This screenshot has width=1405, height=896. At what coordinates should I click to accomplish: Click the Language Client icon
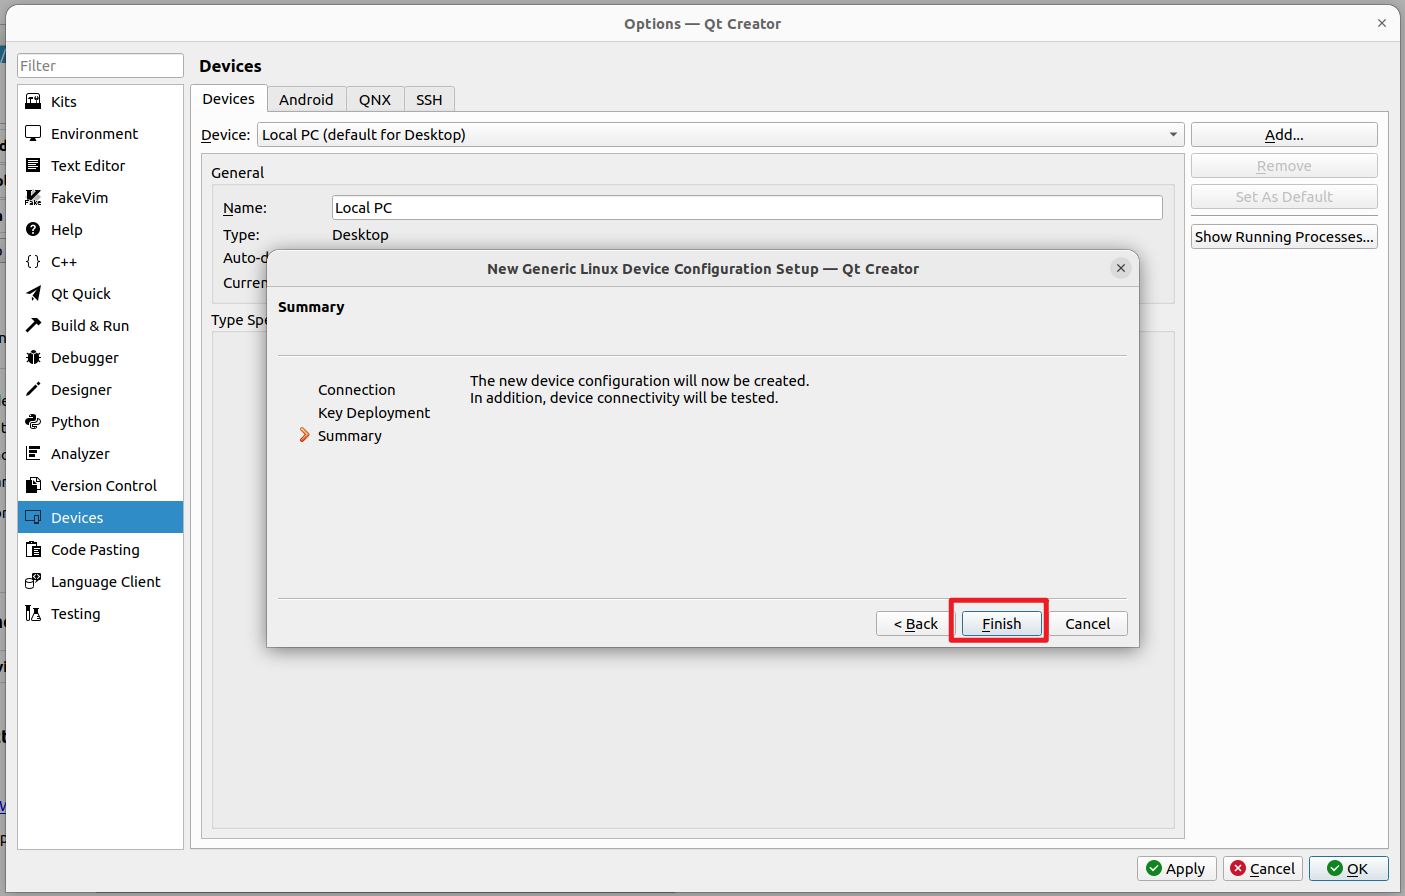point(33,581)
